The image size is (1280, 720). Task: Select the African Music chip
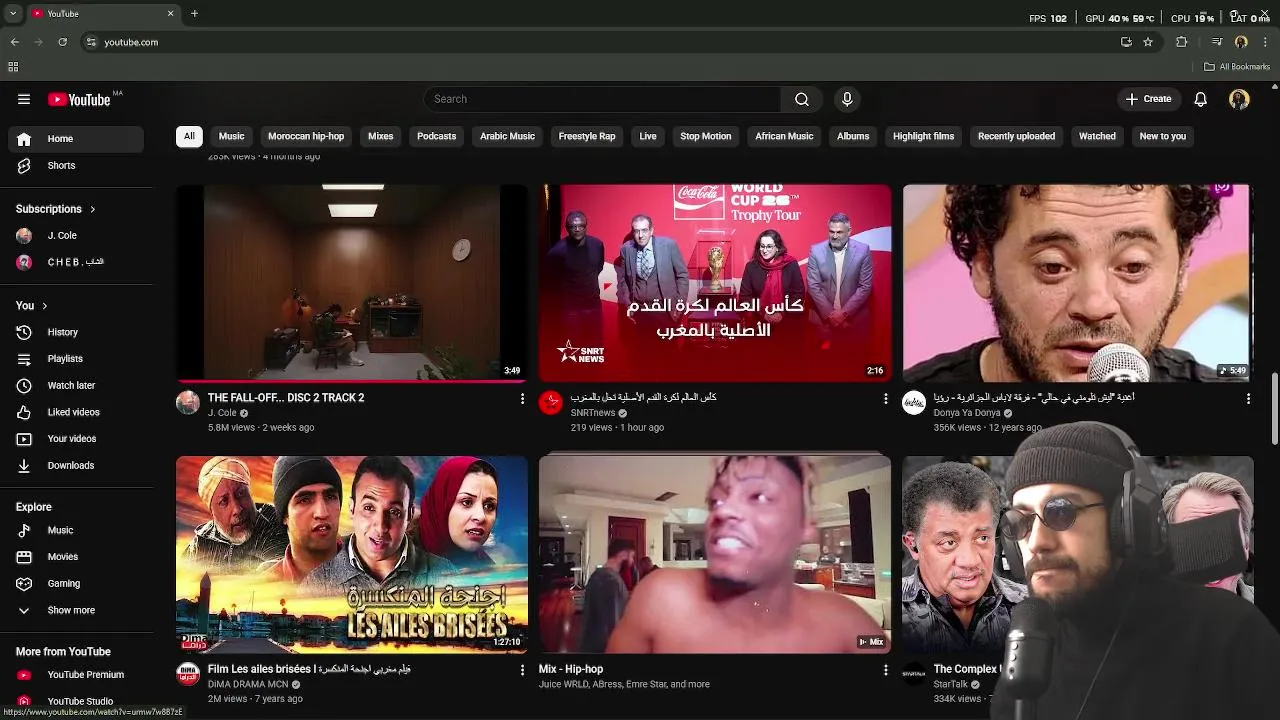(785, 136)
